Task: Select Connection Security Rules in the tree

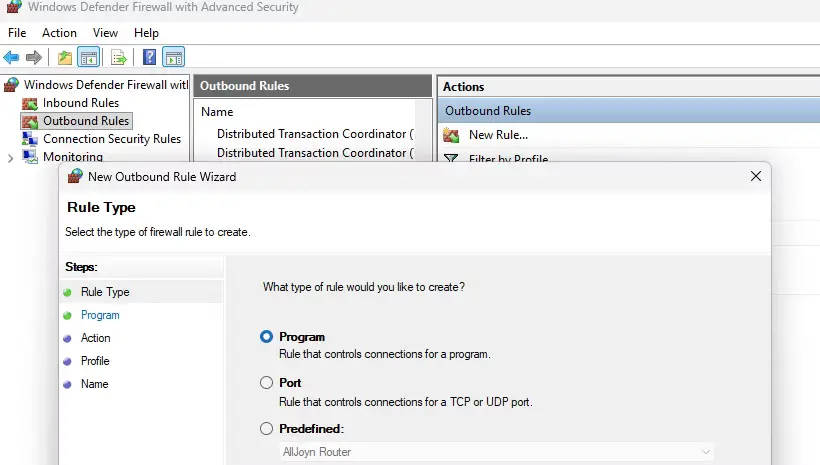Action: (x=112, y=139)
